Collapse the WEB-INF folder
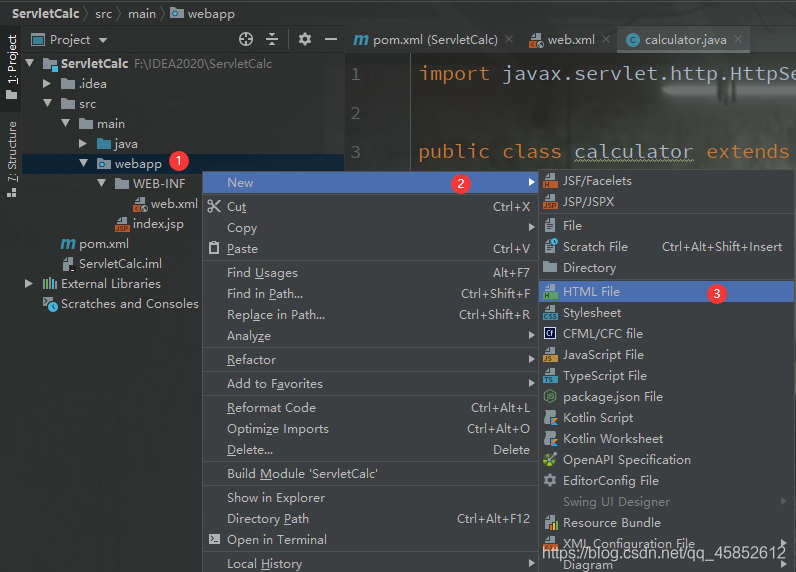This screenshot has height=572, width=796. pyautogui.click(x=102, y=183)
